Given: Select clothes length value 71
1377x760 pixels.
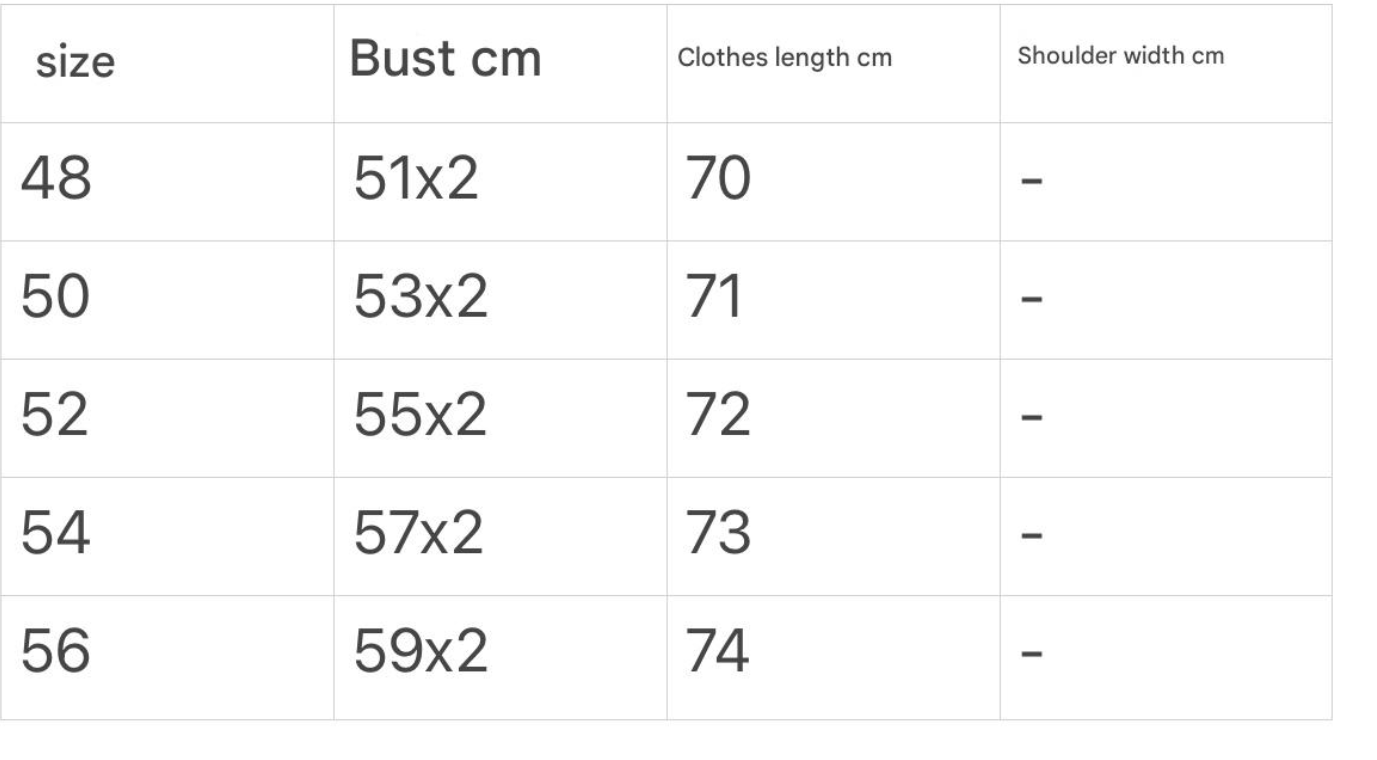Looking at the screenshot, I should (714, 299).
